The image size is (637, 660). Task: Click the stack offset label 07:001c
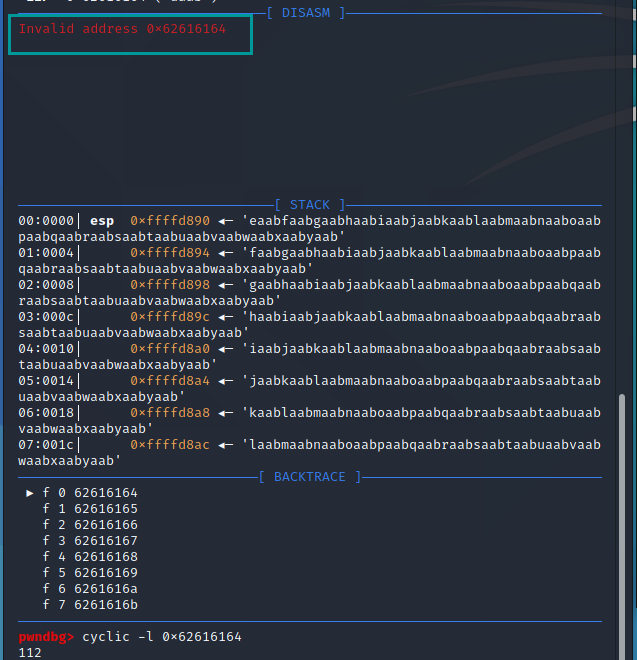tap(46, 445)
